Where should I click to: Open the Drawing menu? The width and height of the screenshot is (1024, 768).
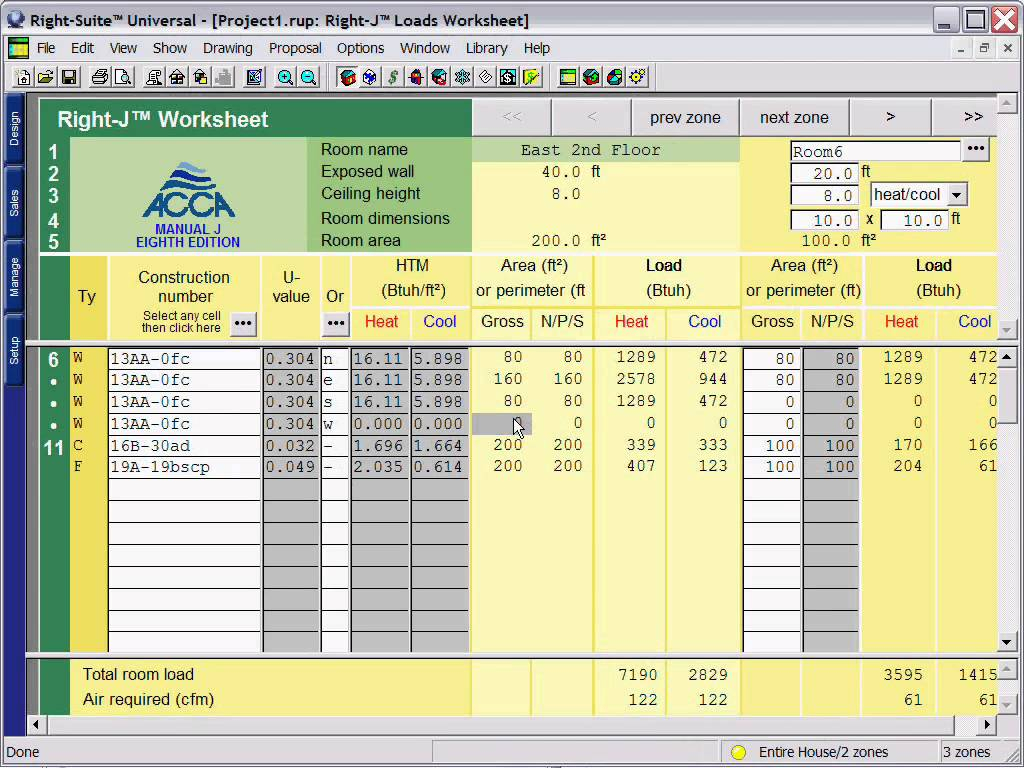pyautogui.click(x=228, y=48)
